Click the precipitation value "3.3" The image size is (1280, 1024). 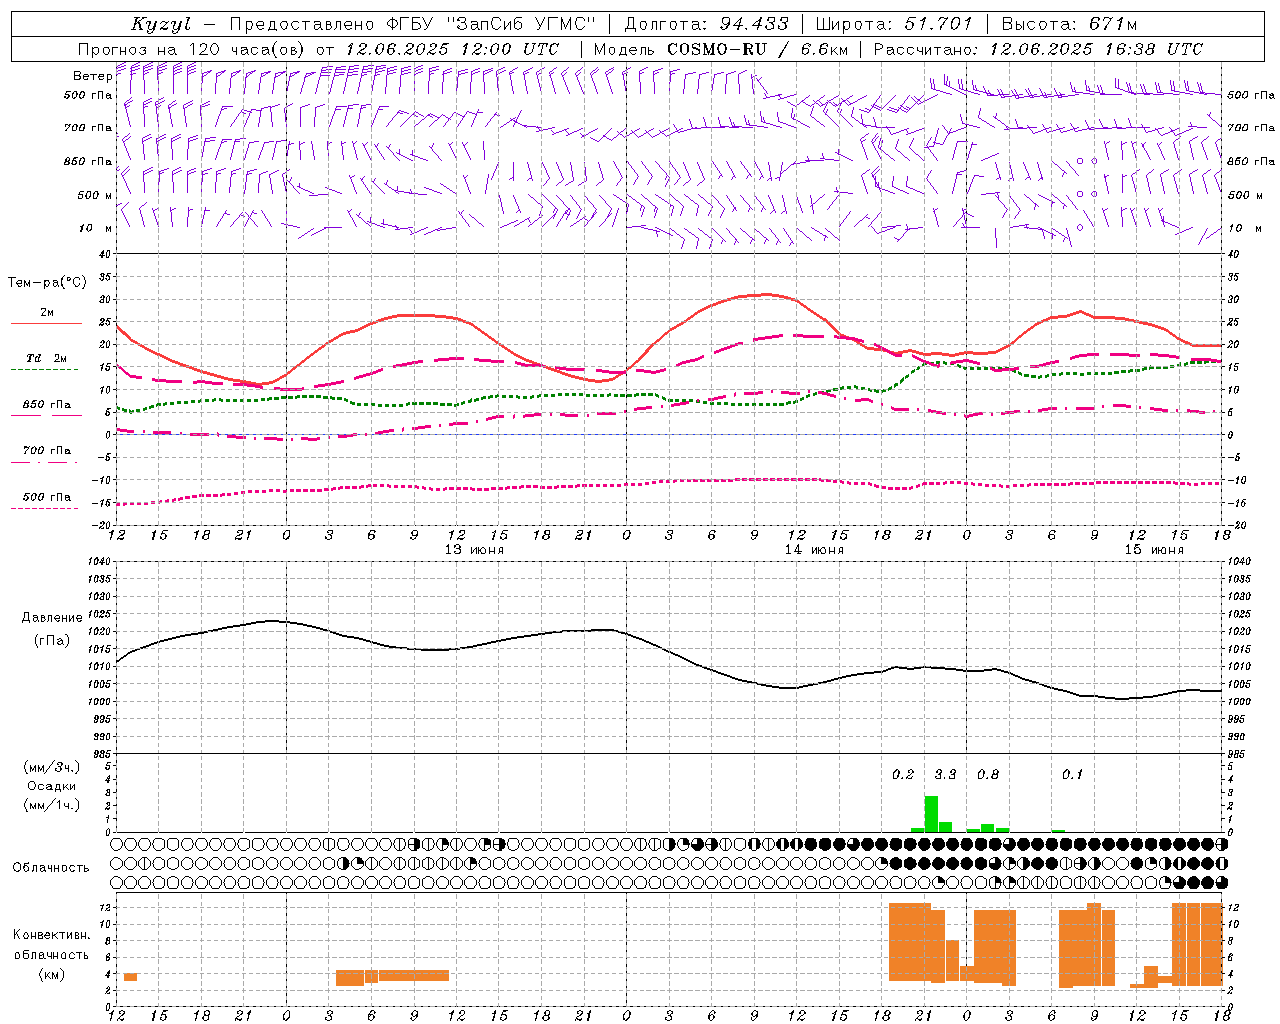(945, 774)
